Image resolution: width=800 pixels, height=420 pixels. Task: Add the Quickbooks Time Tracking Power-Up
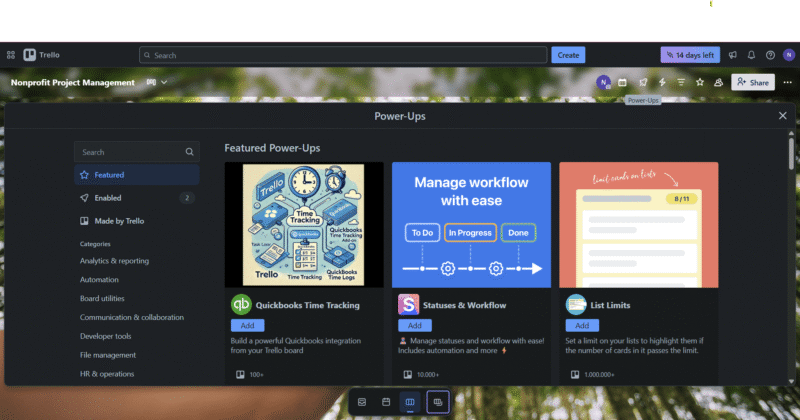[247, 326]
